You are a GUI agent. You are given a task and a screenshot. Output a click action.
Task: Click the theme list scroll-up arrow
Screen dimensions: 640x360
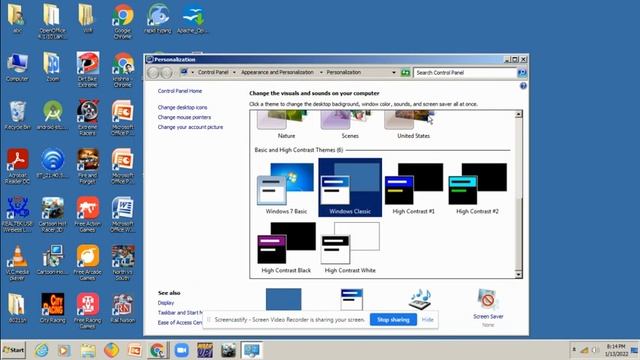click(518, 114)
